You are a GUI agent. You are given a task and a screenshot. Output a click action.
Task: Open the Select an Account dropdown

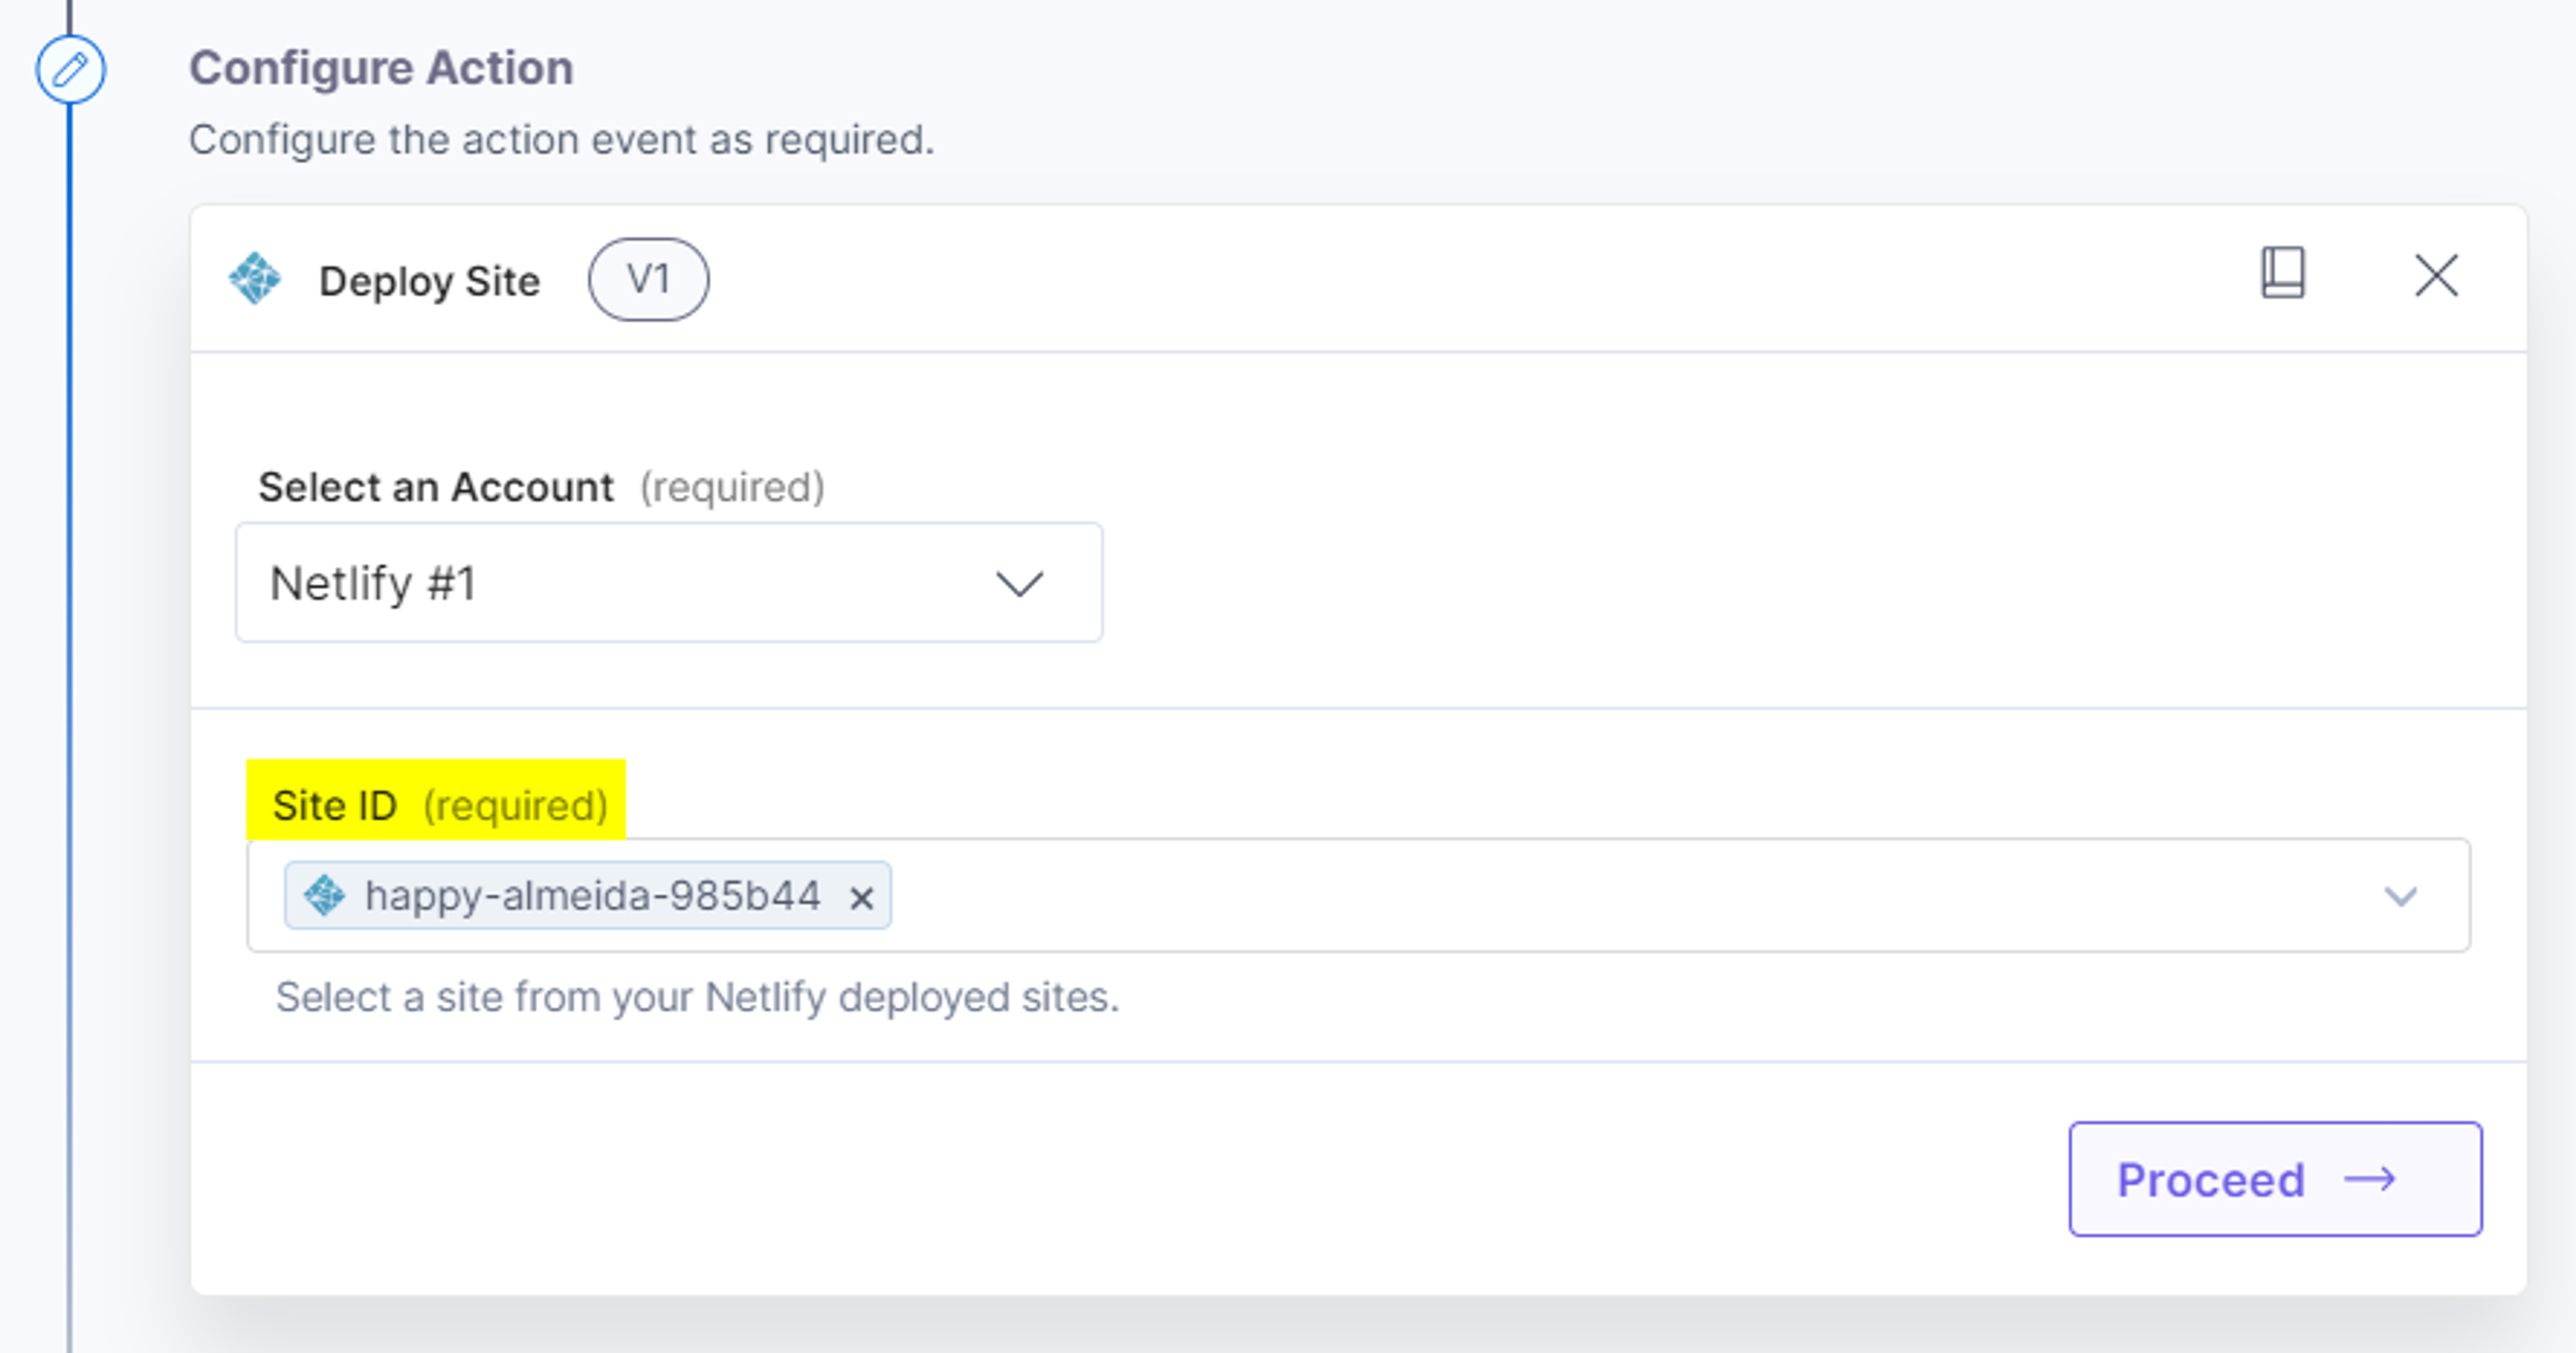[x=669, y=583]
